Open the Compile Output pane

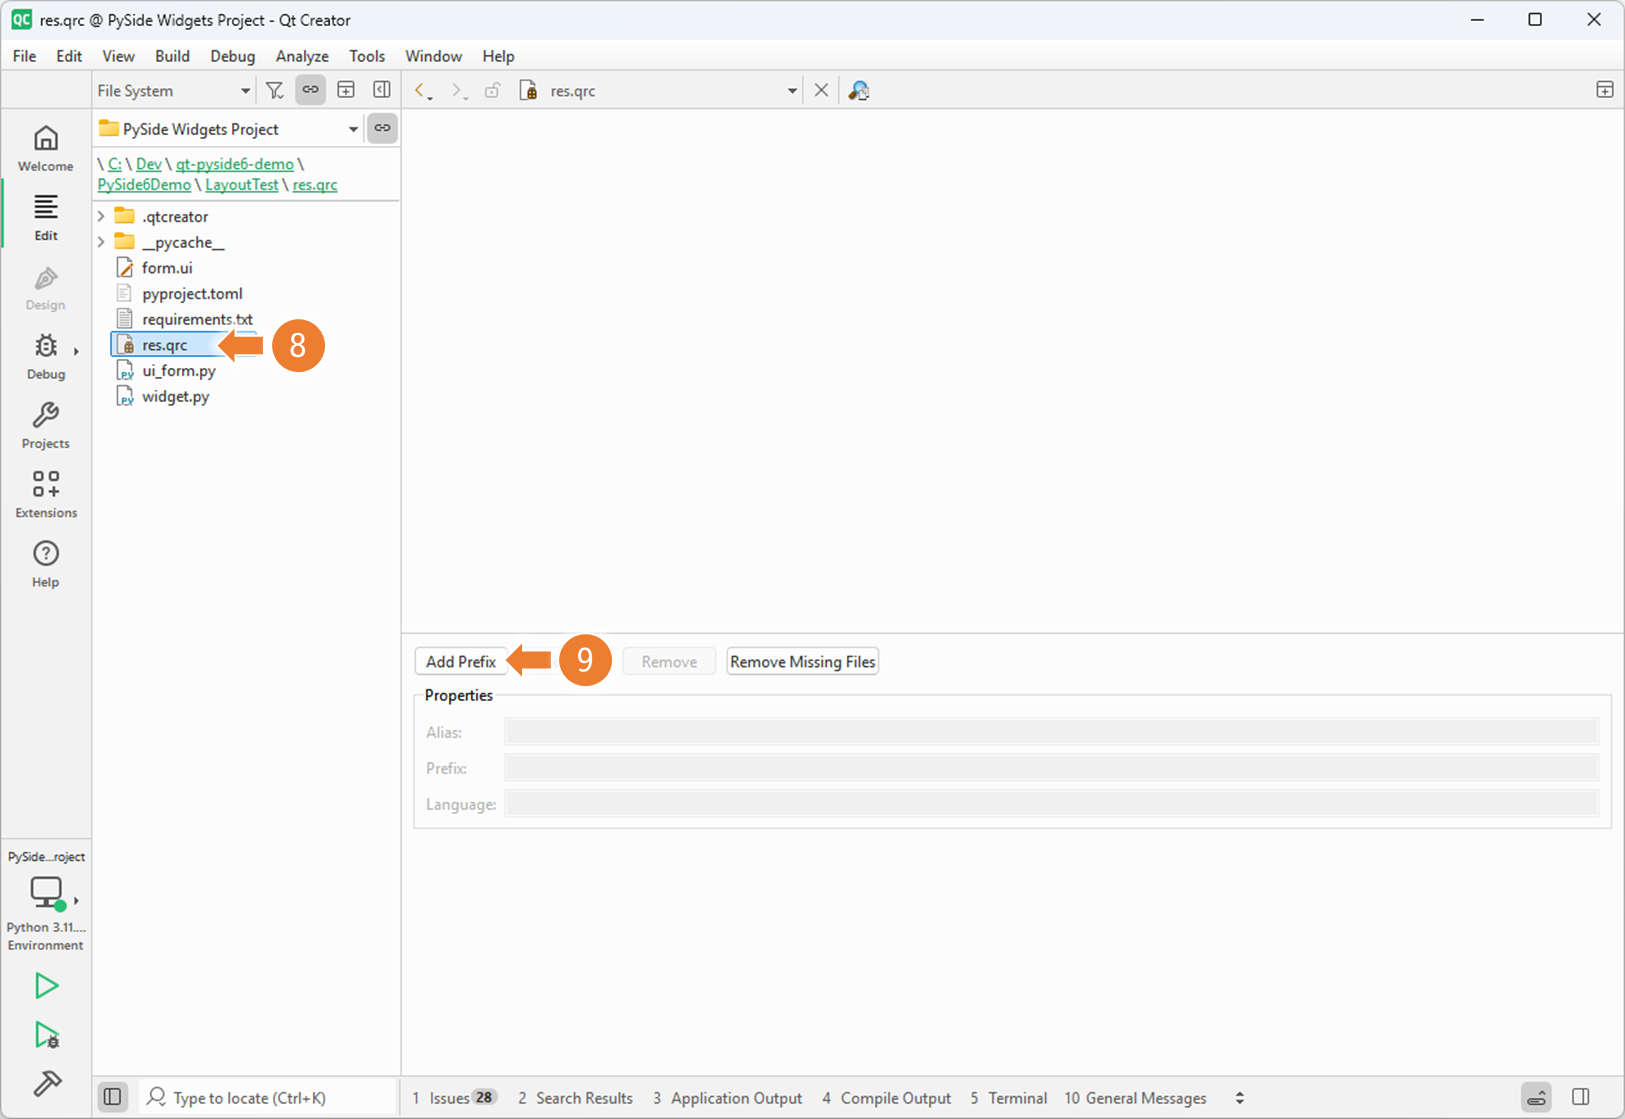point(886,1097)
